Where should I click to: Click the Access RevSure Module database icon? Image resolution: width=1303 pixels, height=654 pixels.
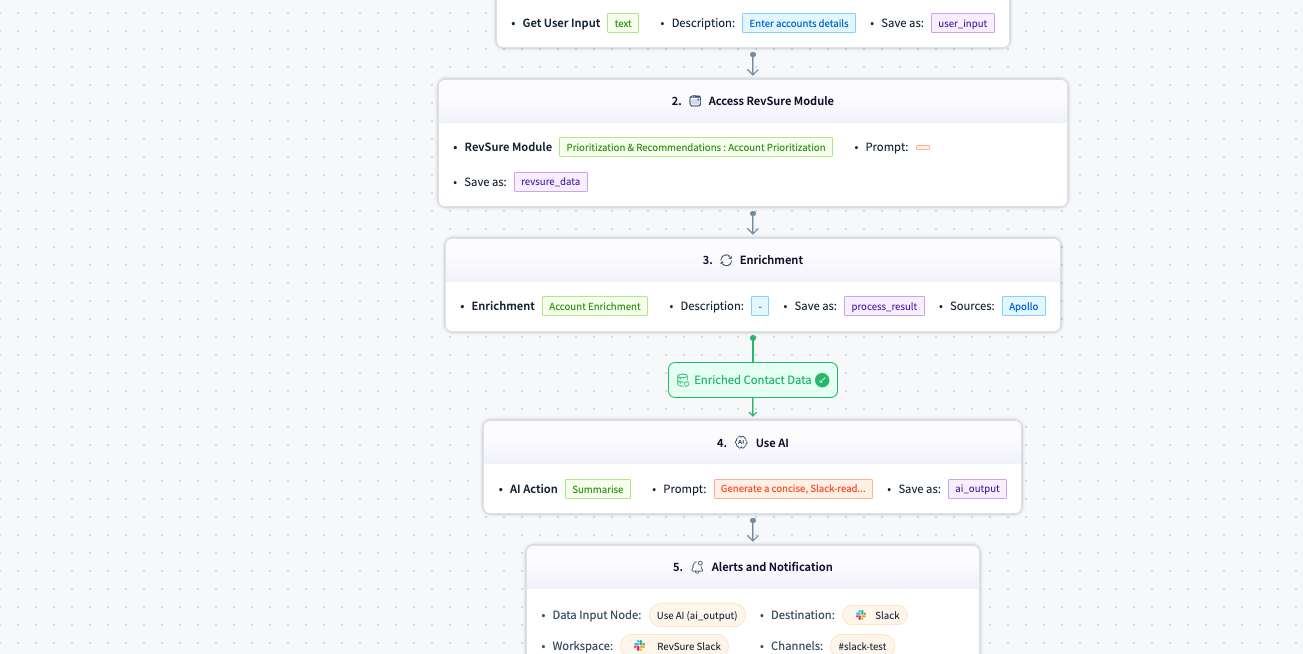696,101
